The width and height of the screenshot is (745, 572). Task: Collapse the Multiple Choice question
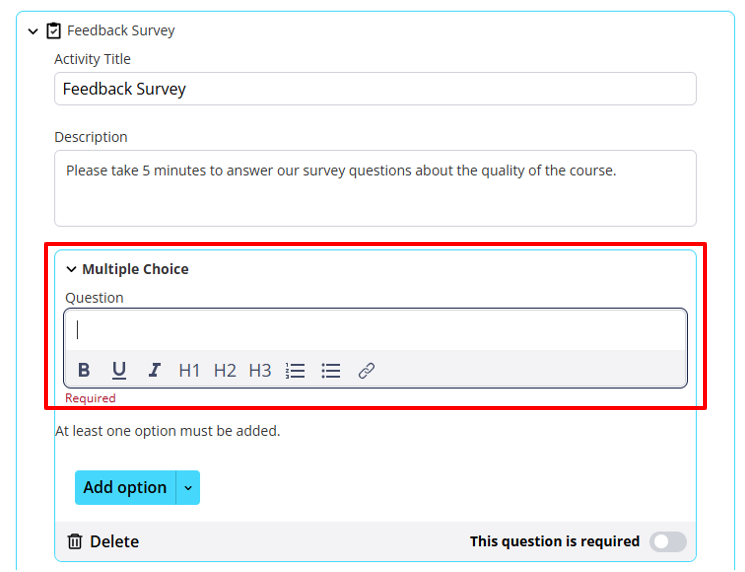point(71,269)
